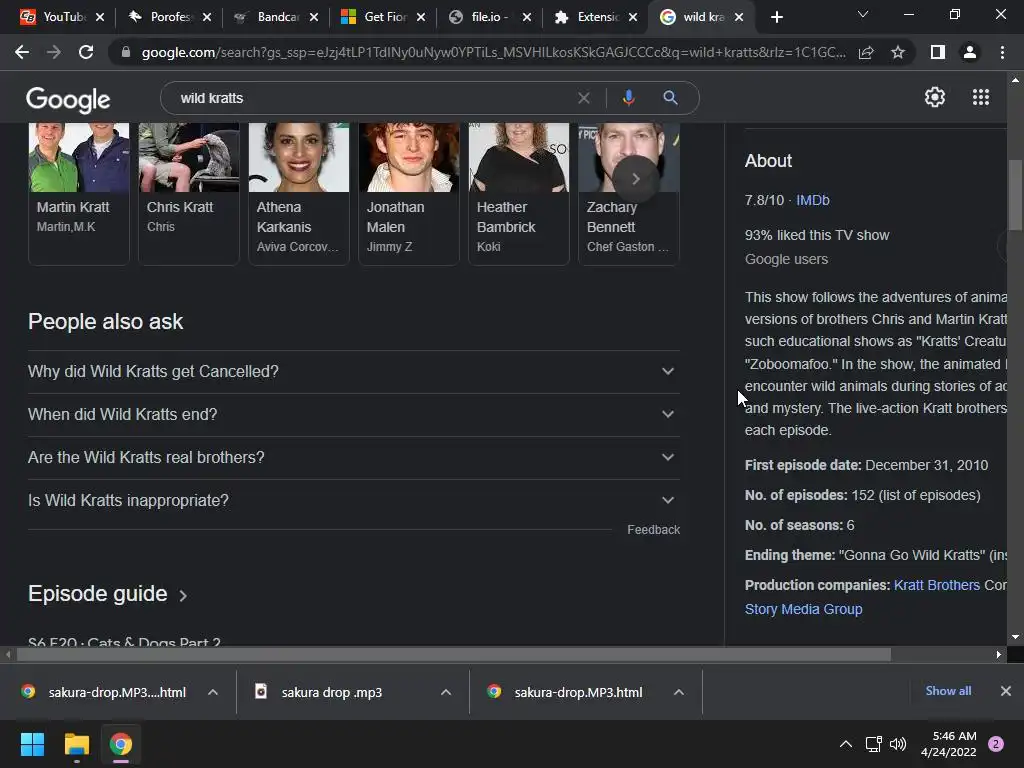Viewport: 1024px width, 768px height.
Task: Open the Windows Start menu
Action: pyautogui.click(x=32, y=744)
